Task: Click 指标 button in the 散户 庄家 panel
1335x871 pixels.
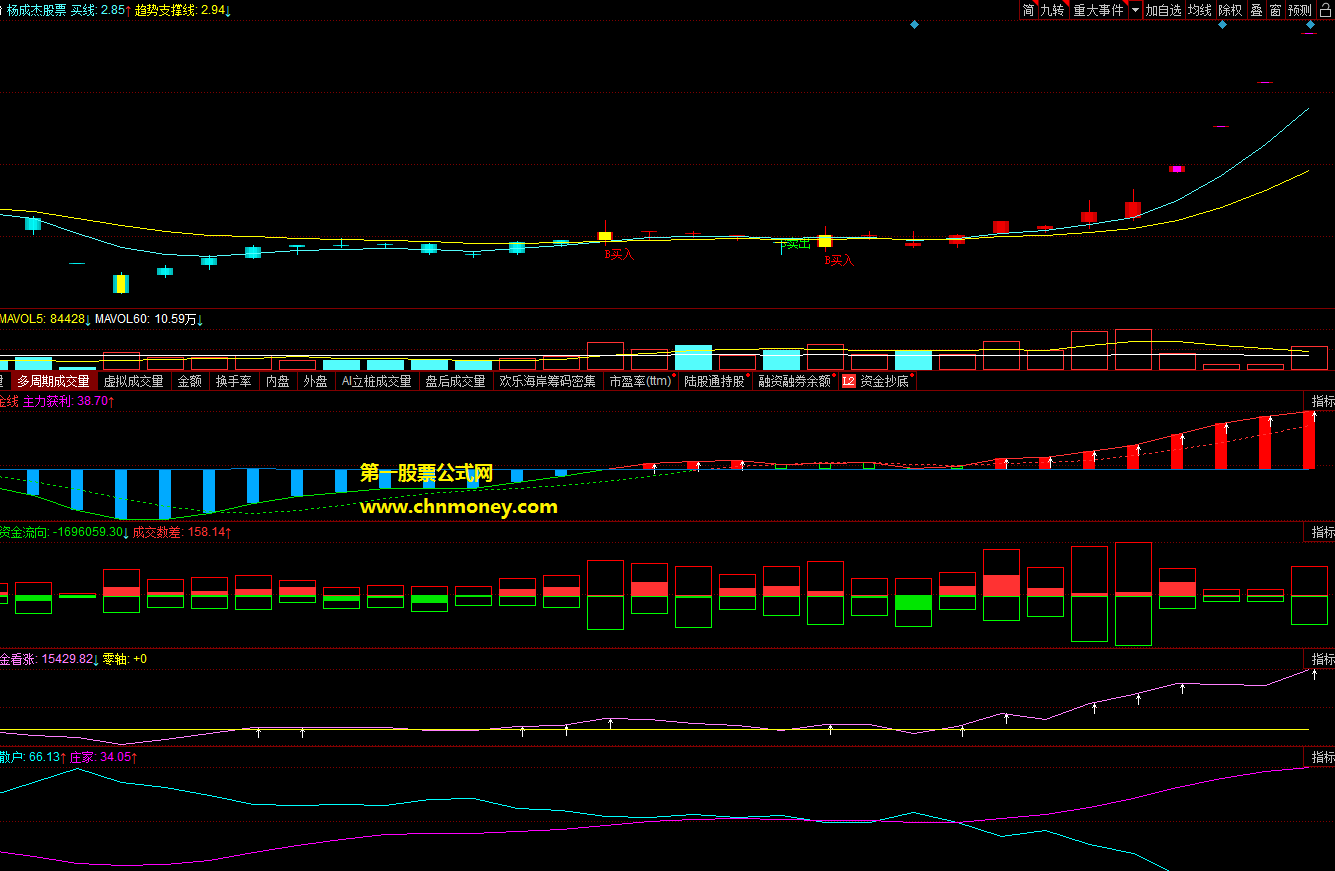Action: pos(1322,757)
